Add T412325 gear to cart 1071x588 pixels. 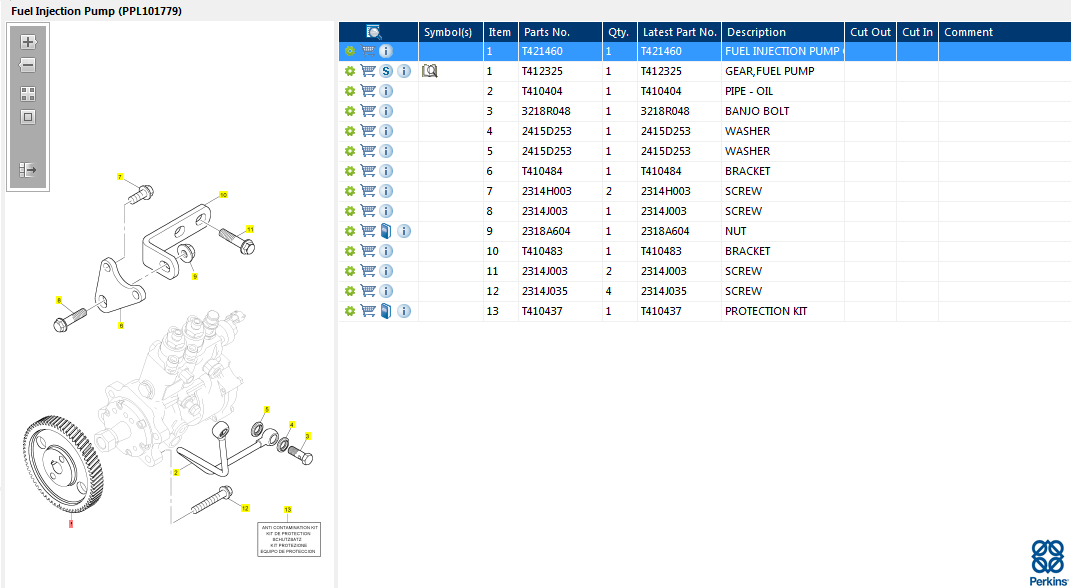click(x=367, y=71)
